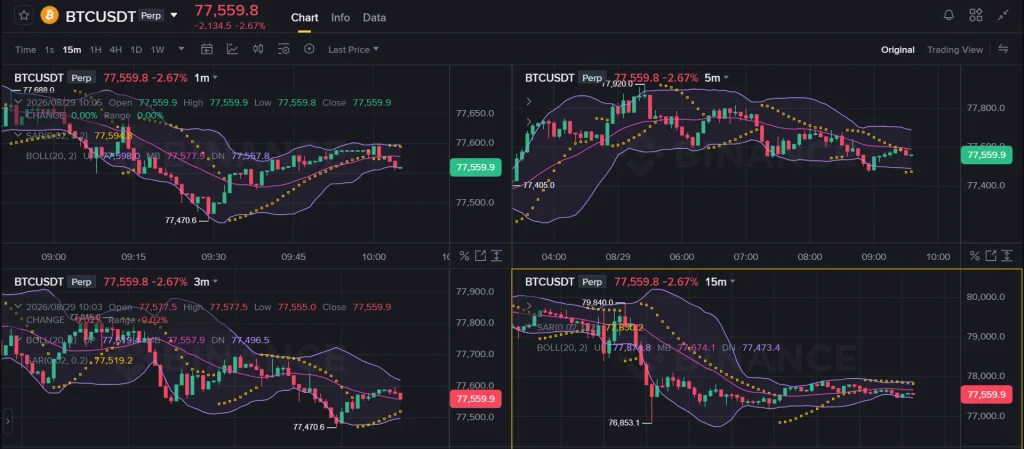Click the pop-out export icon under 5m chart
1024x449 pixels.
coord(991,256)
